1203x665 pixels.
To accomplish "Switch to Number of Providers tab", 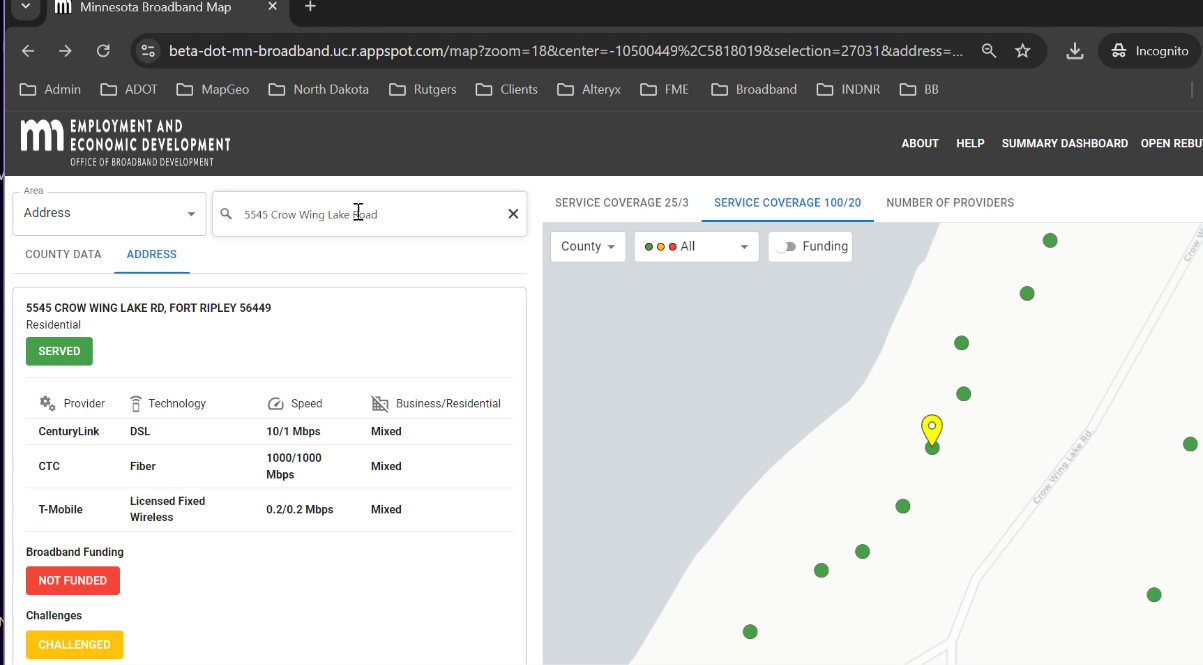I will [x=949, y=203].
